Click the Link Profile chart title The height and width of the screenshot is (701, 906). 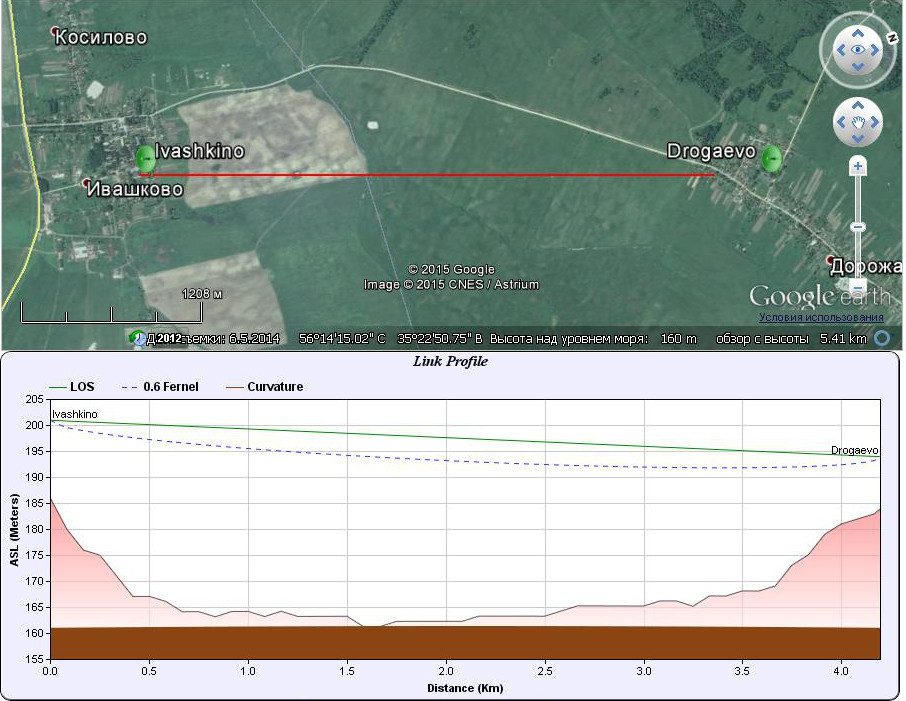click(x=451, y=361)
